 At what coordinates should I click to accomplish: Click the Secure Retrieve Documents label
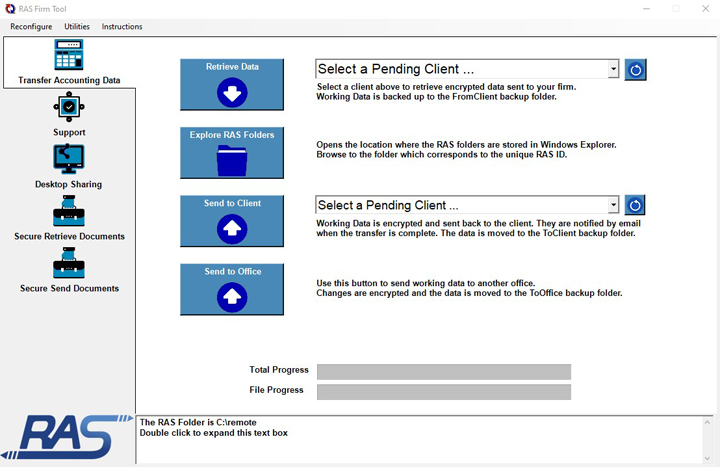(x=69, y=236)
